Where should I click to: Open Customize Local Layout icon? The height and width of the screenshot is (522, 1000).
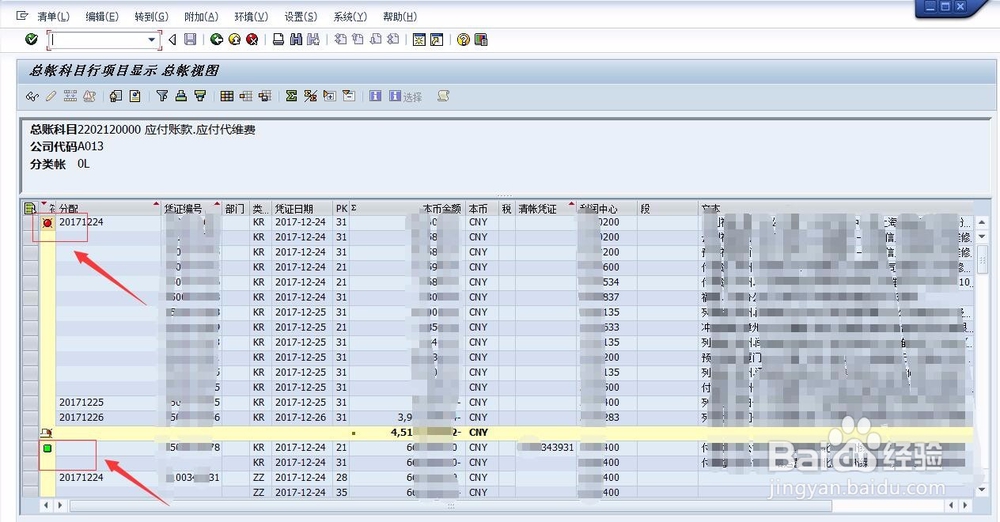(481, 40)
